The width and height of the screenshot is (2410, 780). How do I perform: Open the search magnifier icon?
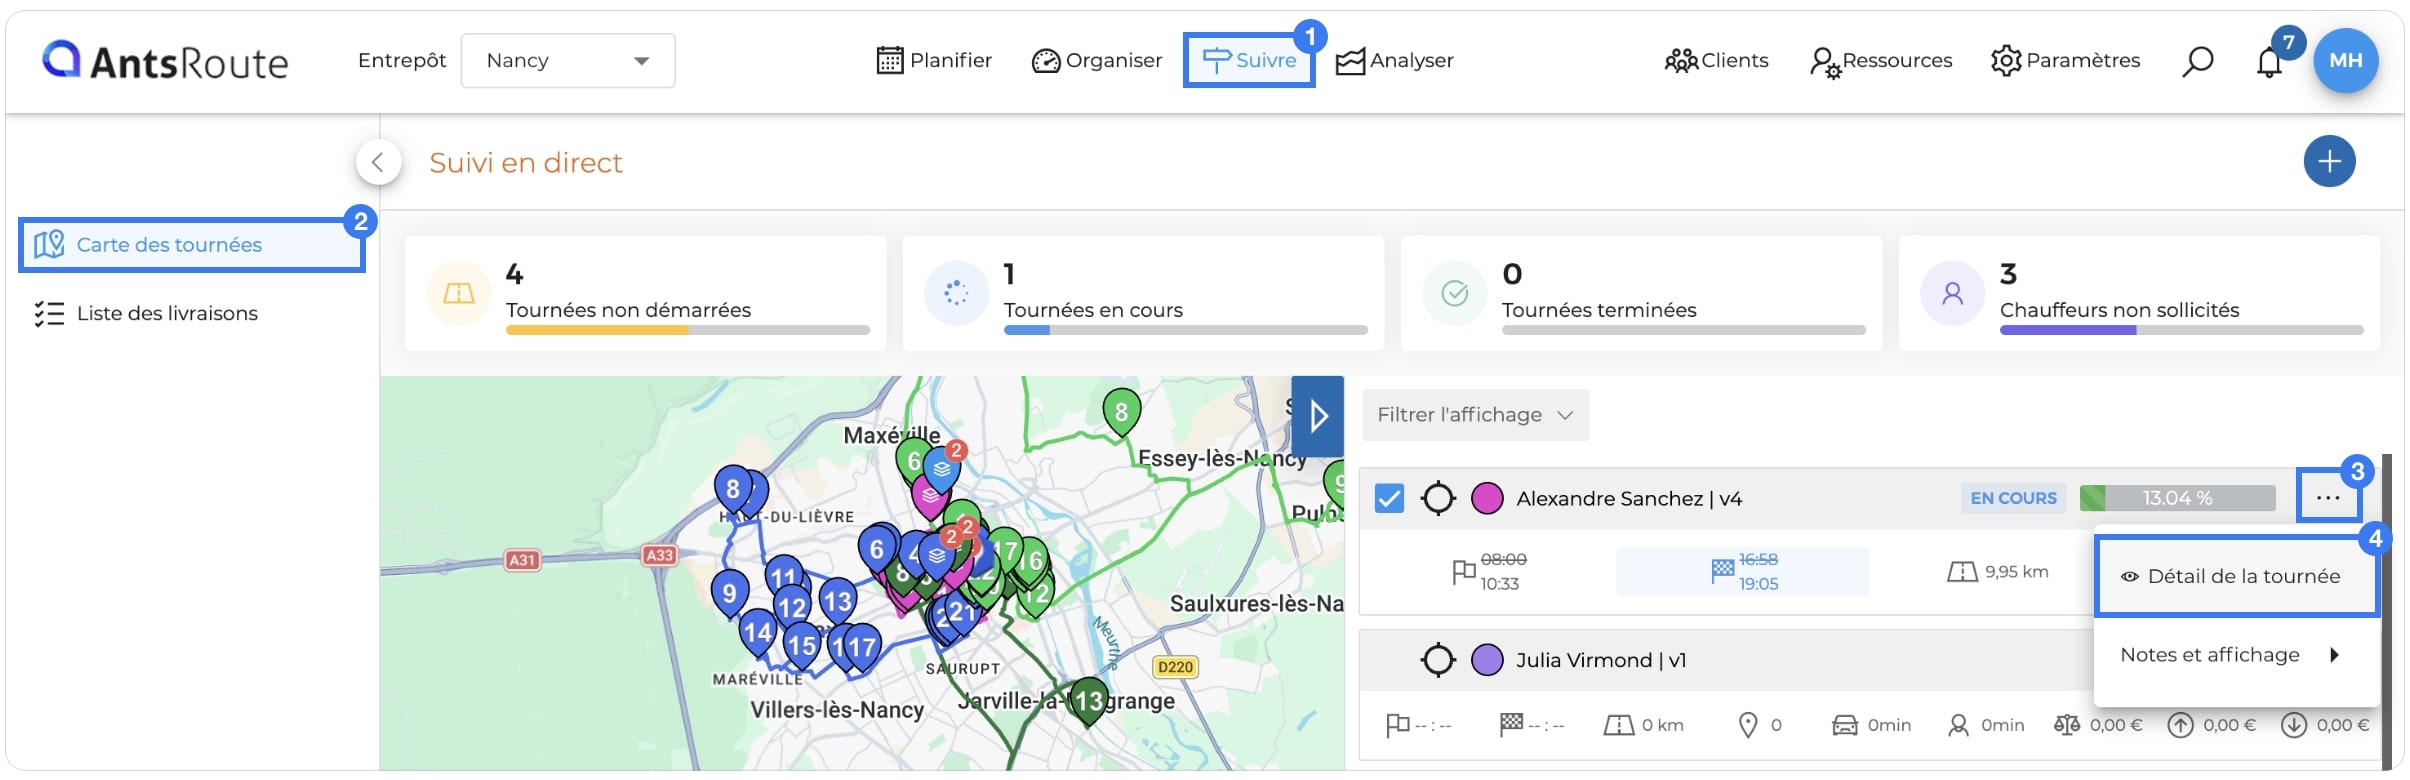tap(2197, 61)
